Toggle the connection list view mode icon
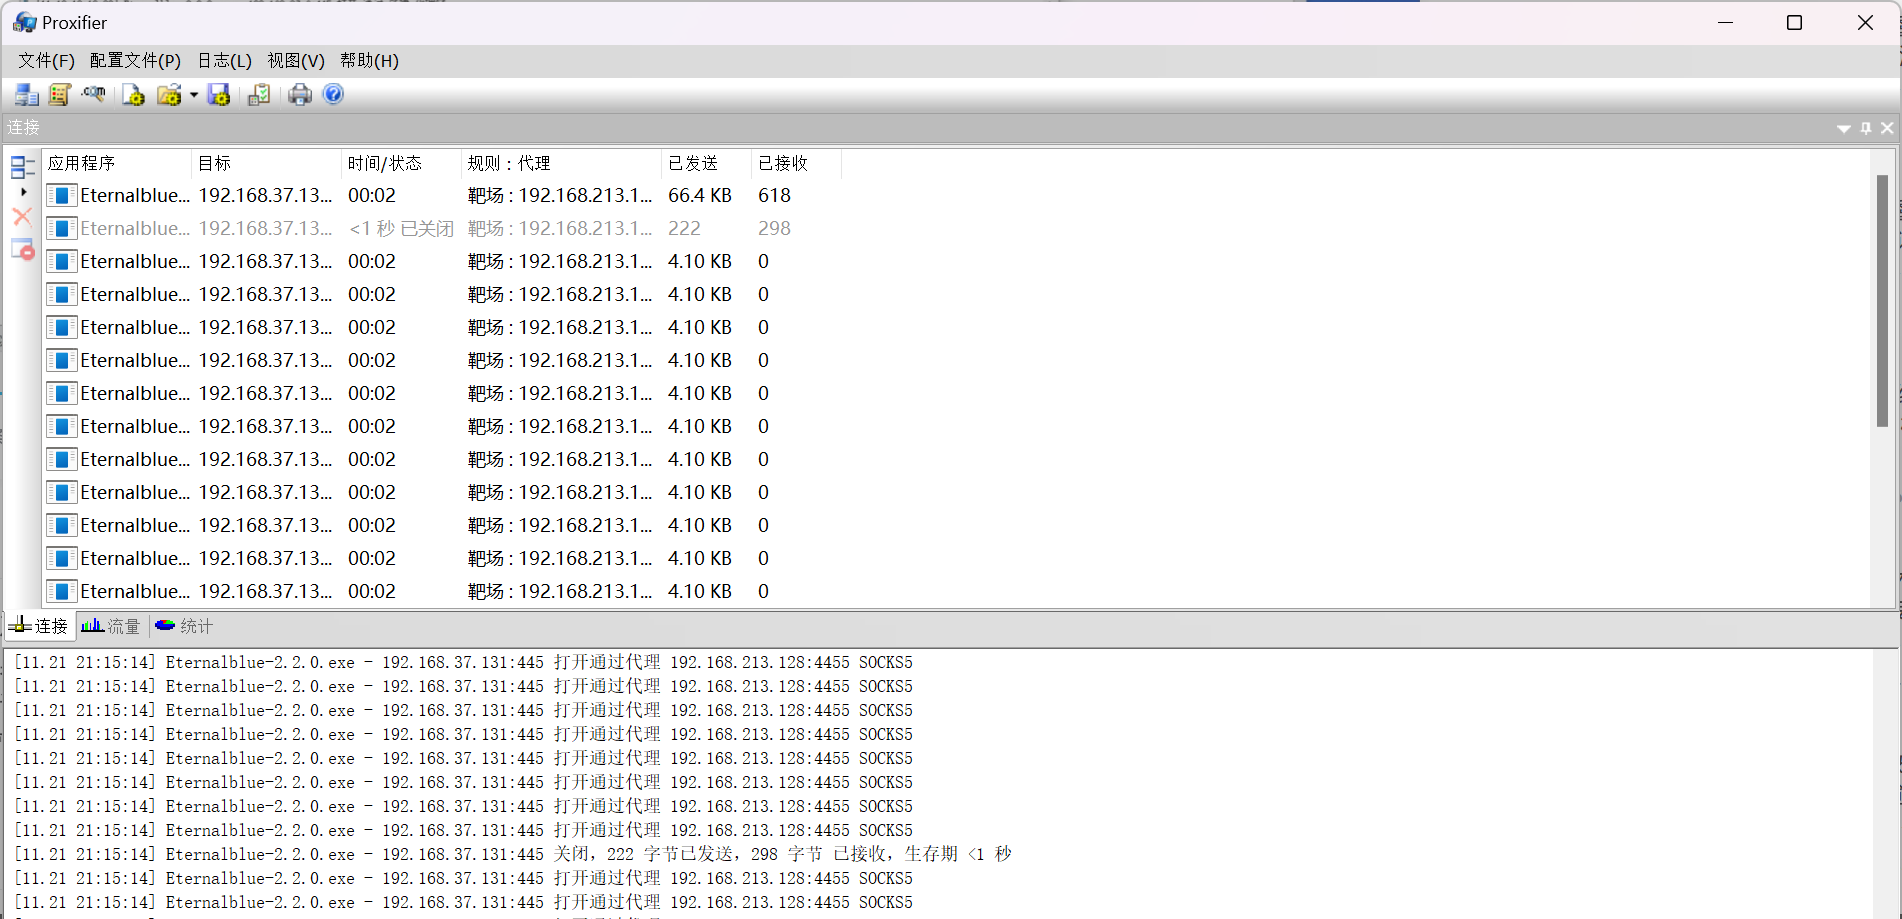The image size is (1902, 919). [22, 166]
